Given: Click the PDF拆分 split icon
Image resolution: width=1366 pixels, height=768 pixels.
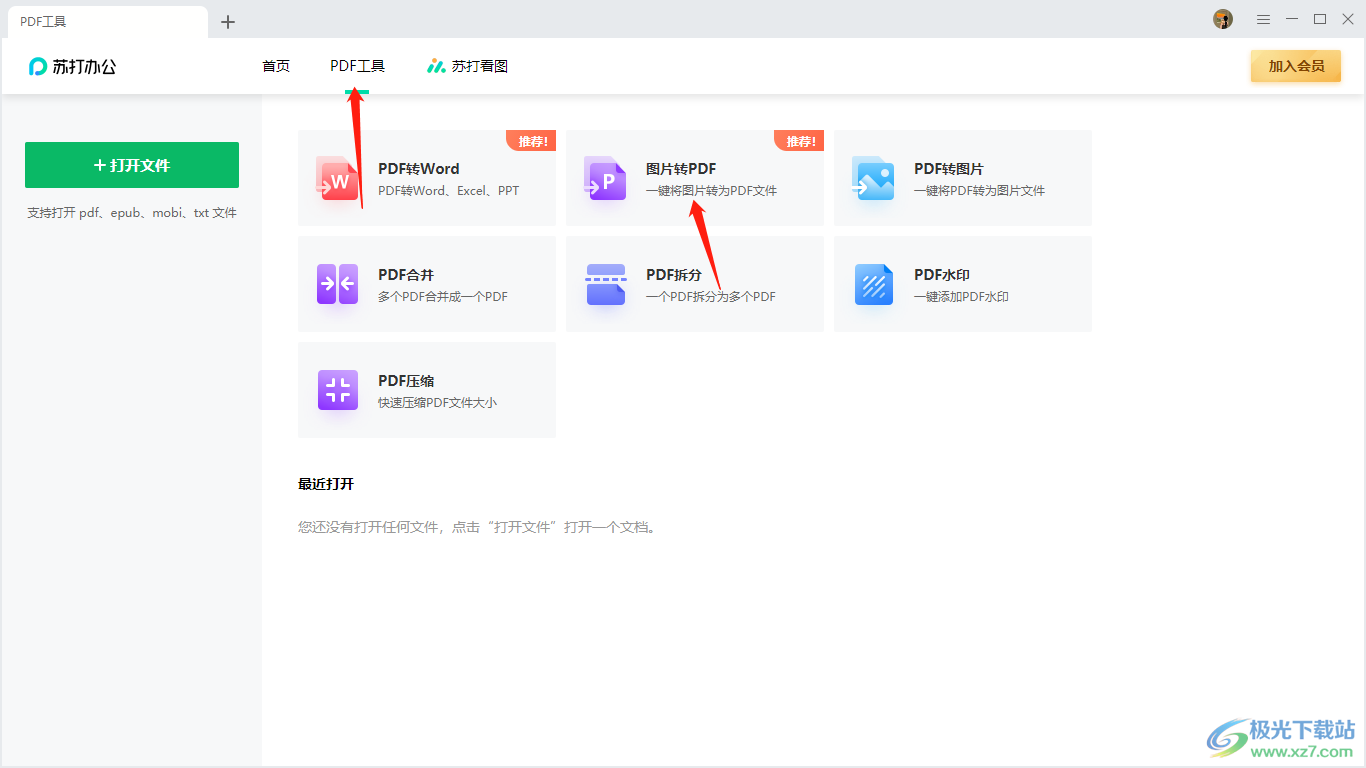Looking at the screenshot, I should pos(605,284).
